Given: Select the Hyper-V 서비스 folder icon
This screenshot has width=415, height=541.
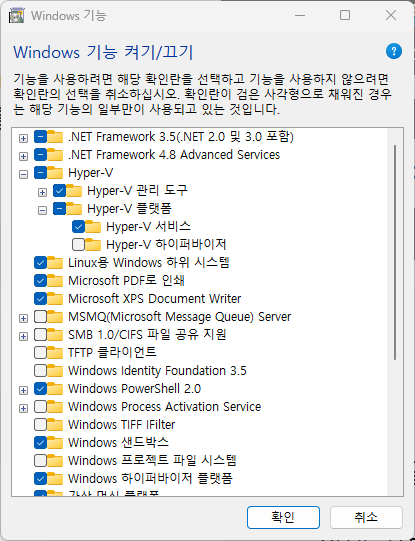Looking at the screenshot, I should tap(93, 226).
